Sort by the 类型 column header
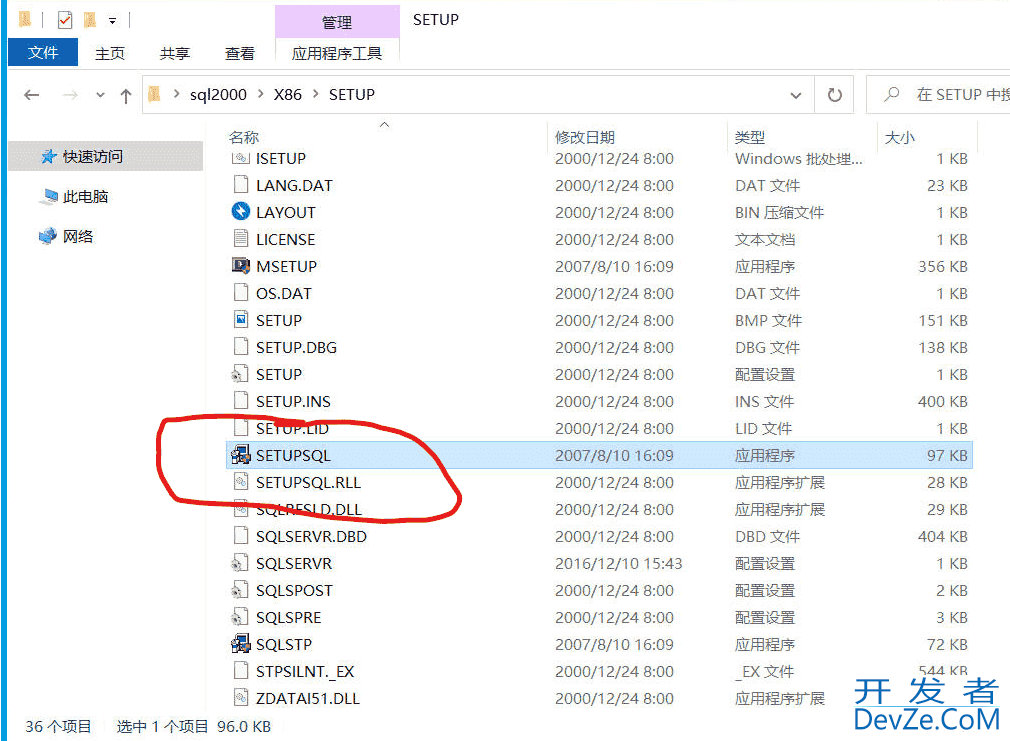1010x741 pixels. [750, 137]
